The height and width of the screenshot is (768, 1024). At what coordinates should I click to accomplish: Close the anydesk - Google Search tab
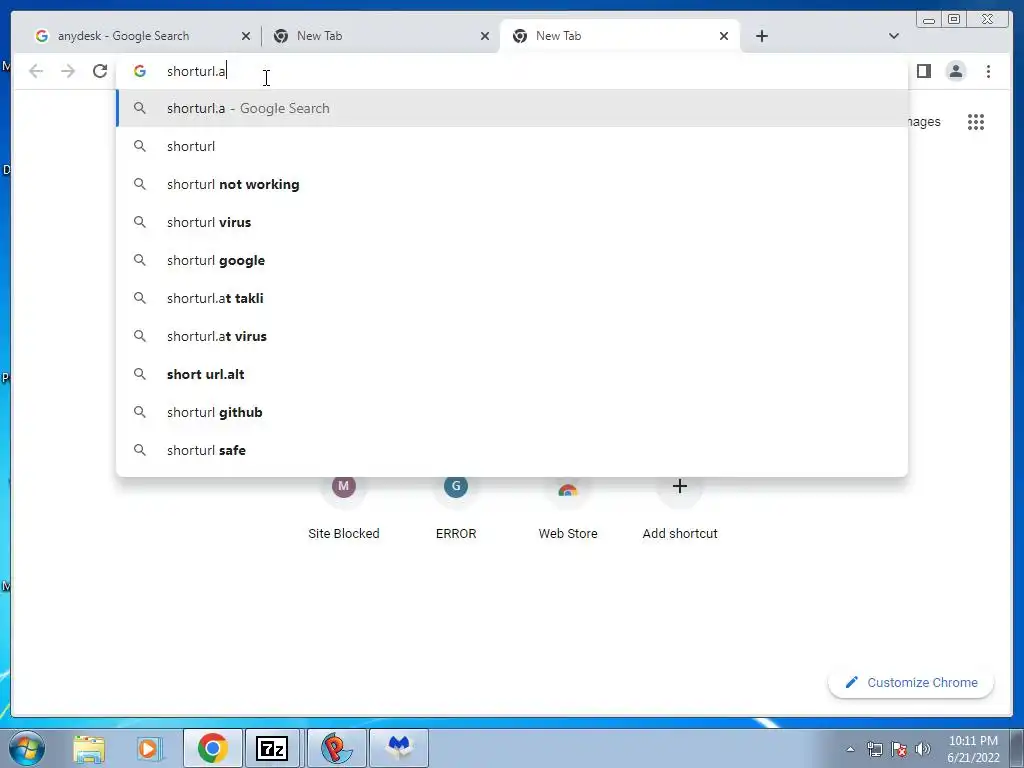246,36
